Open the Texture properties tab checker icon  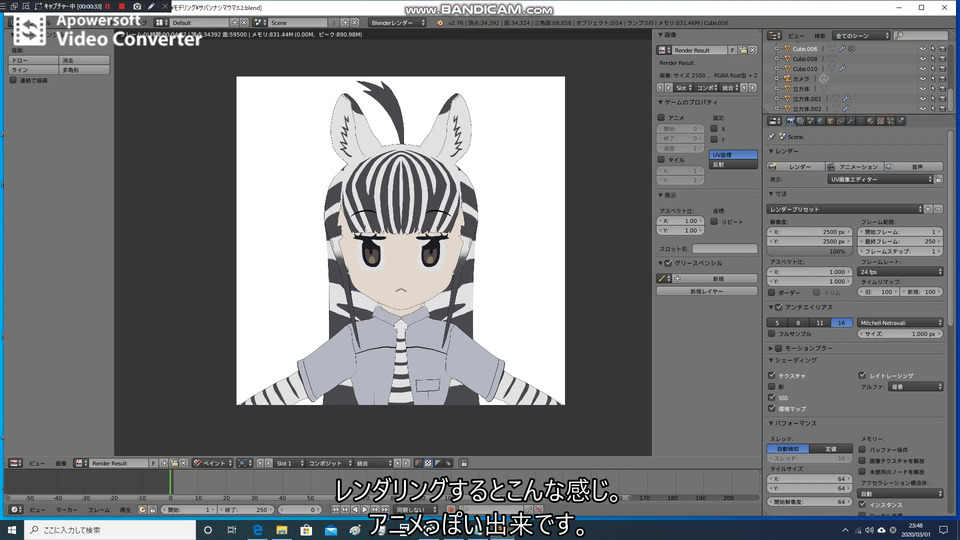pyautogui.click(x=880, y=121)
